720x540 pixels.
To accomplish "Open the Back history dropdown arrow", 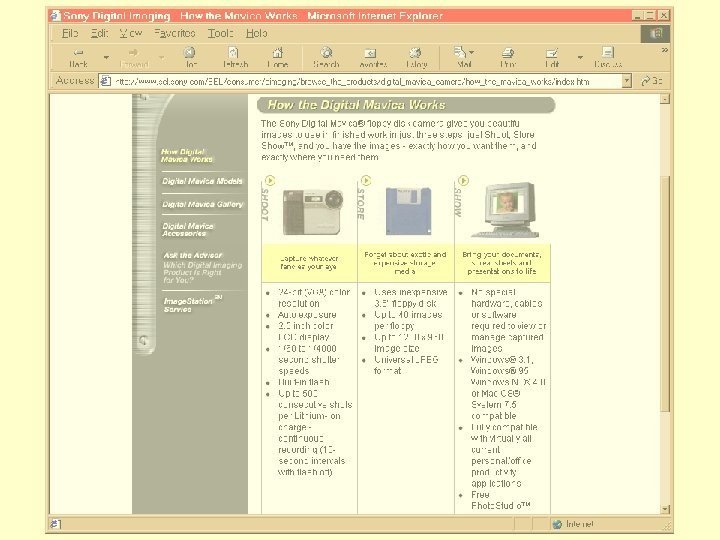I will [106, 57].
